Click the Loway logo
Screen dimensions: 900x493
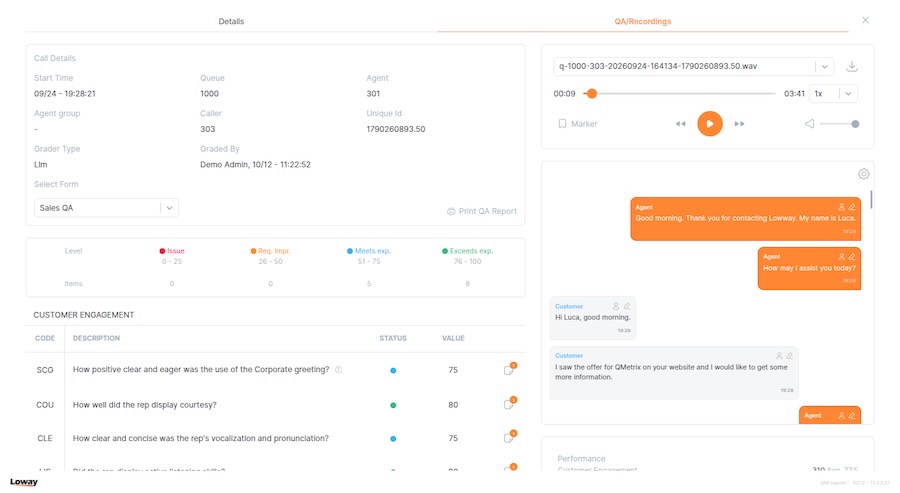pos(24,482)
